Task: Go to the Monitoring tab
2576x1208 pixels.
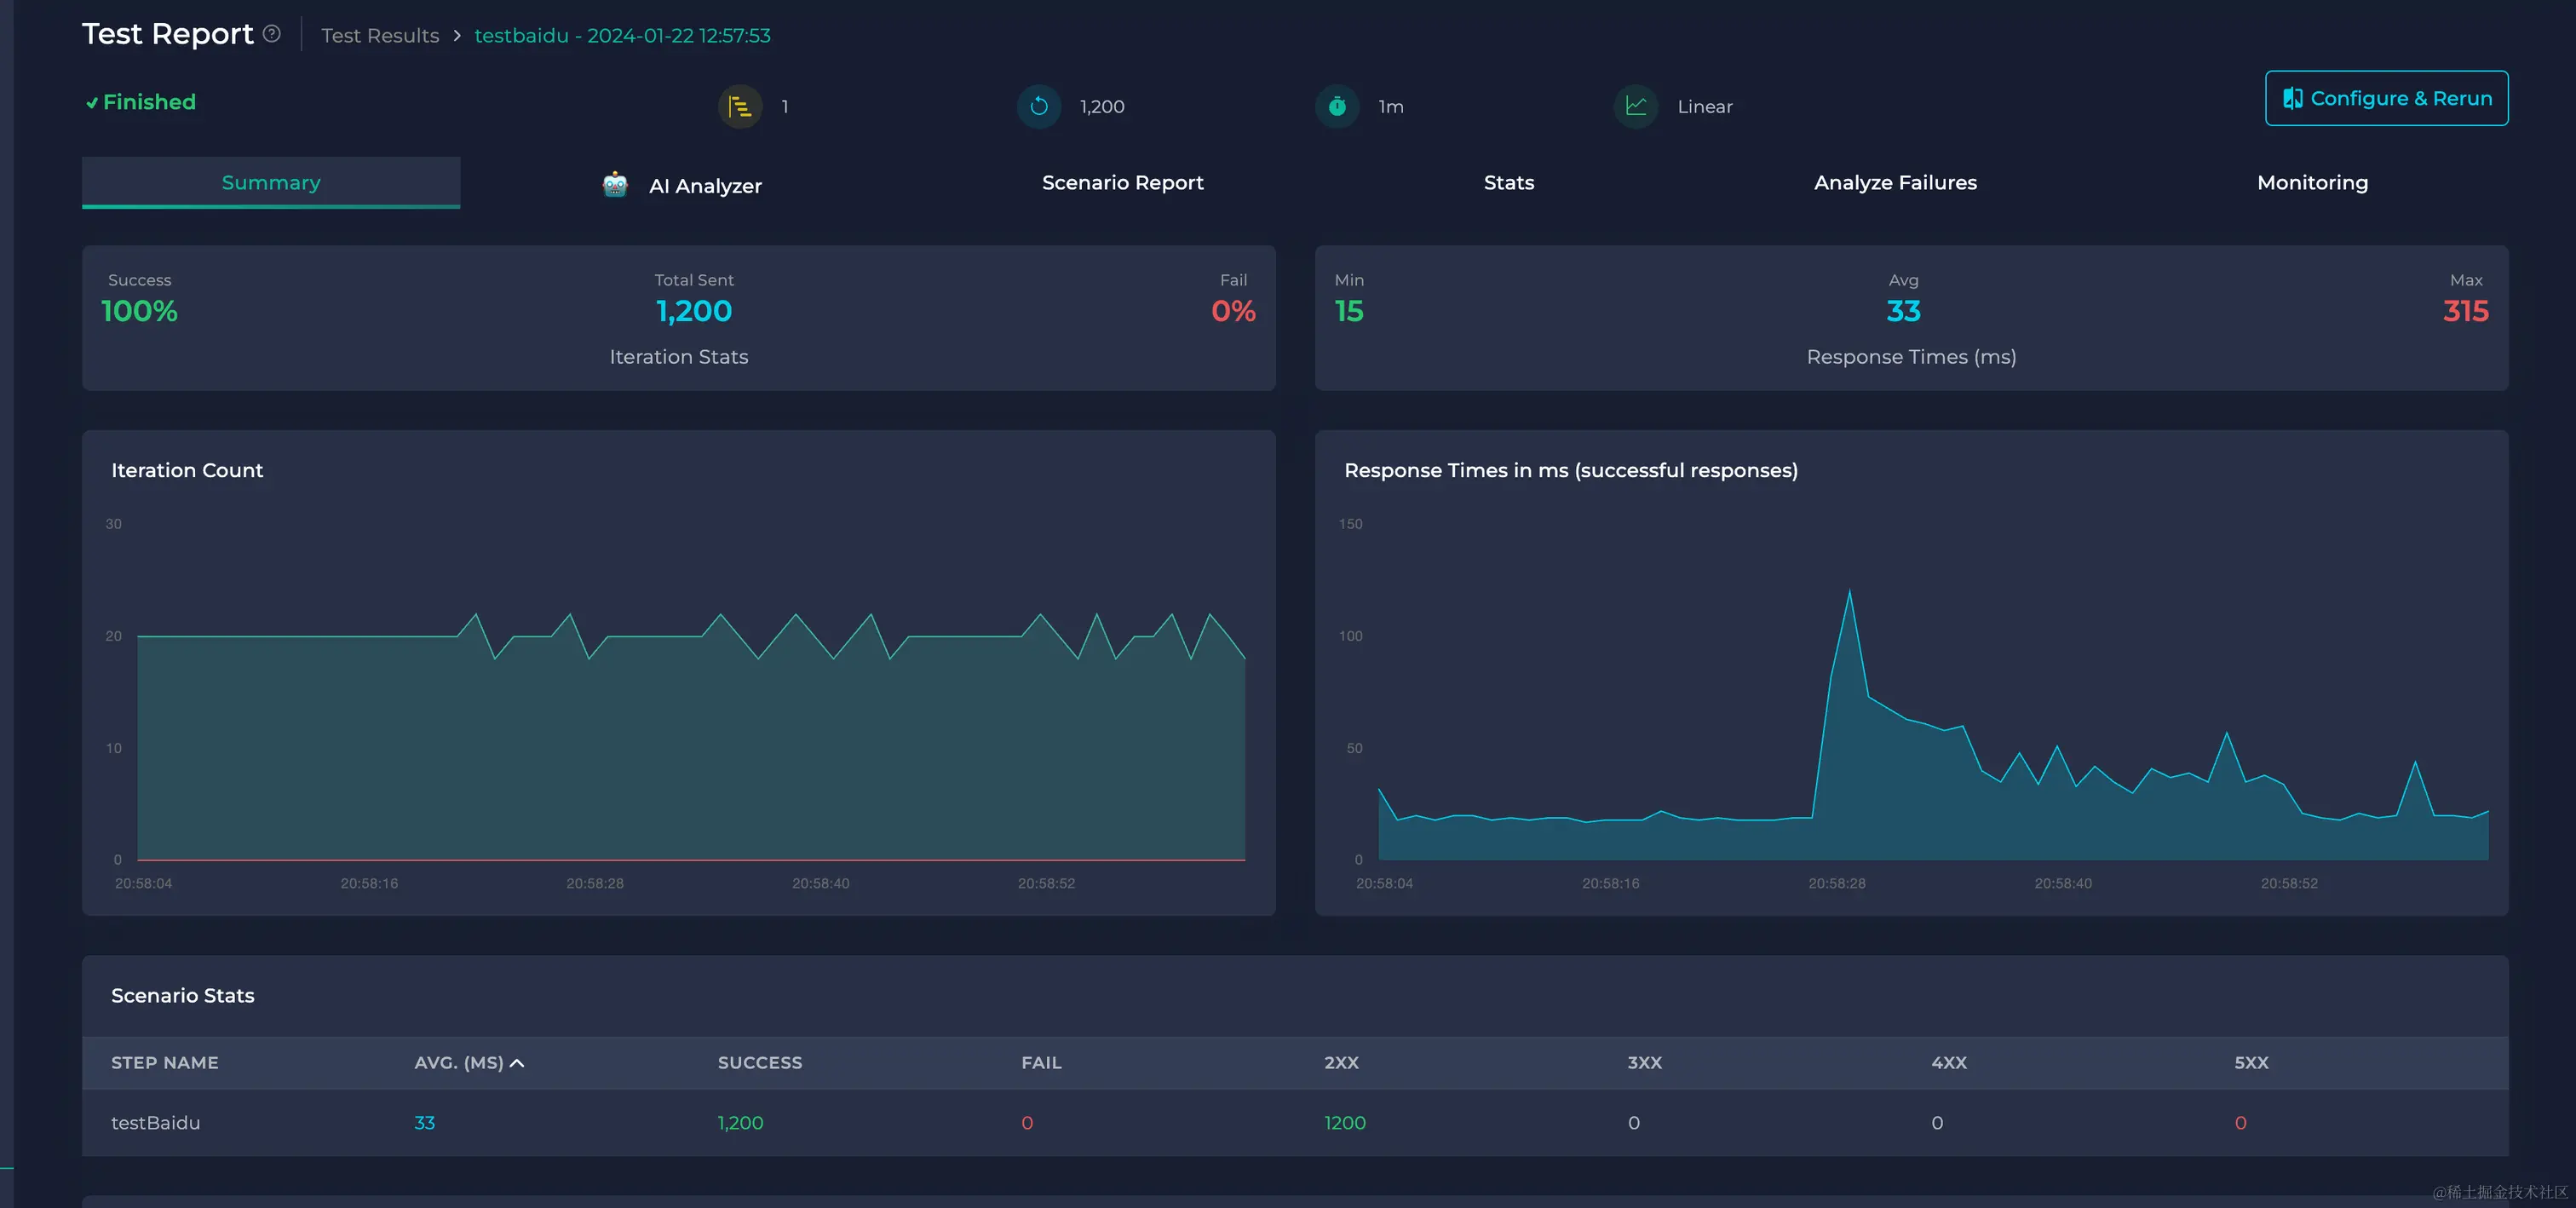Action: [2312, 183]
